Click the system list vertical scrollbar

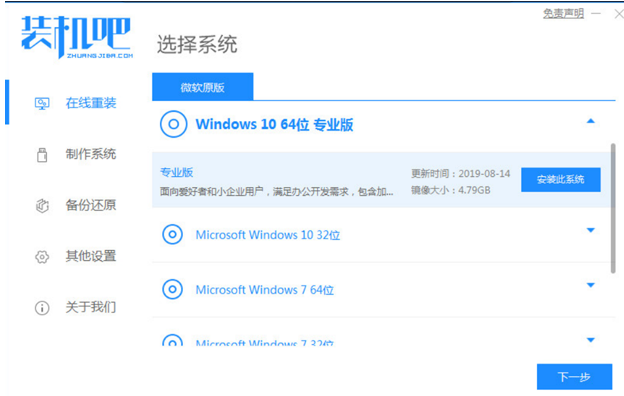[613, 209]
